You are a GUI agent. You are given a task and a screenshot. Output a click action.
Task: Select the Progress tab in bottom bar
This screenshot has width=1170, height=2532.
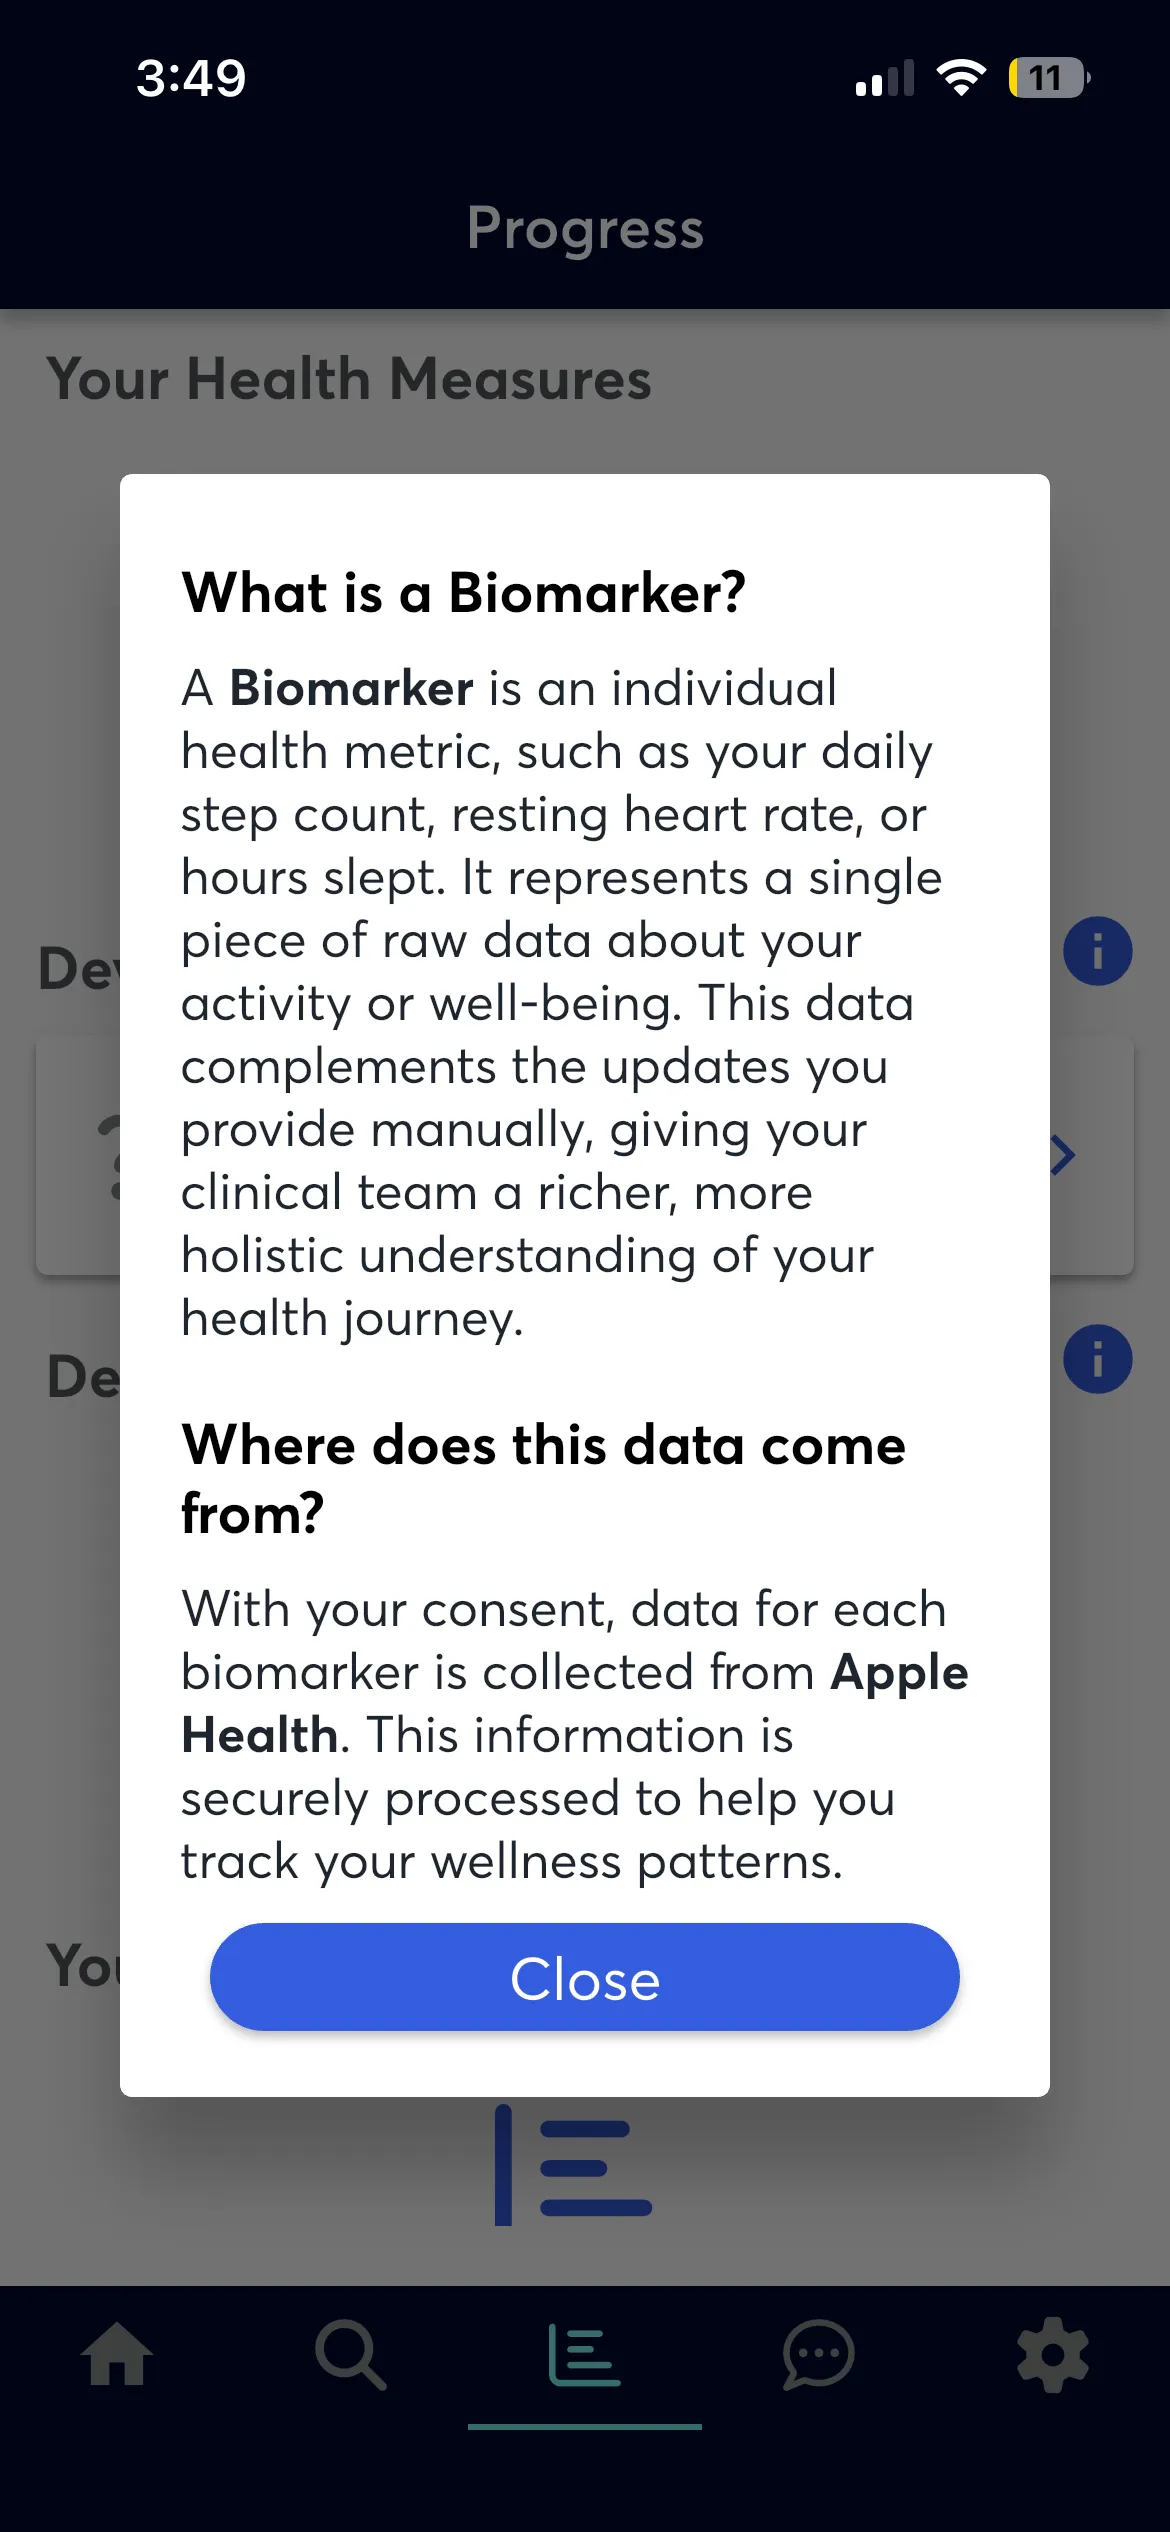pyautogui.click(x=585, y=2354)
